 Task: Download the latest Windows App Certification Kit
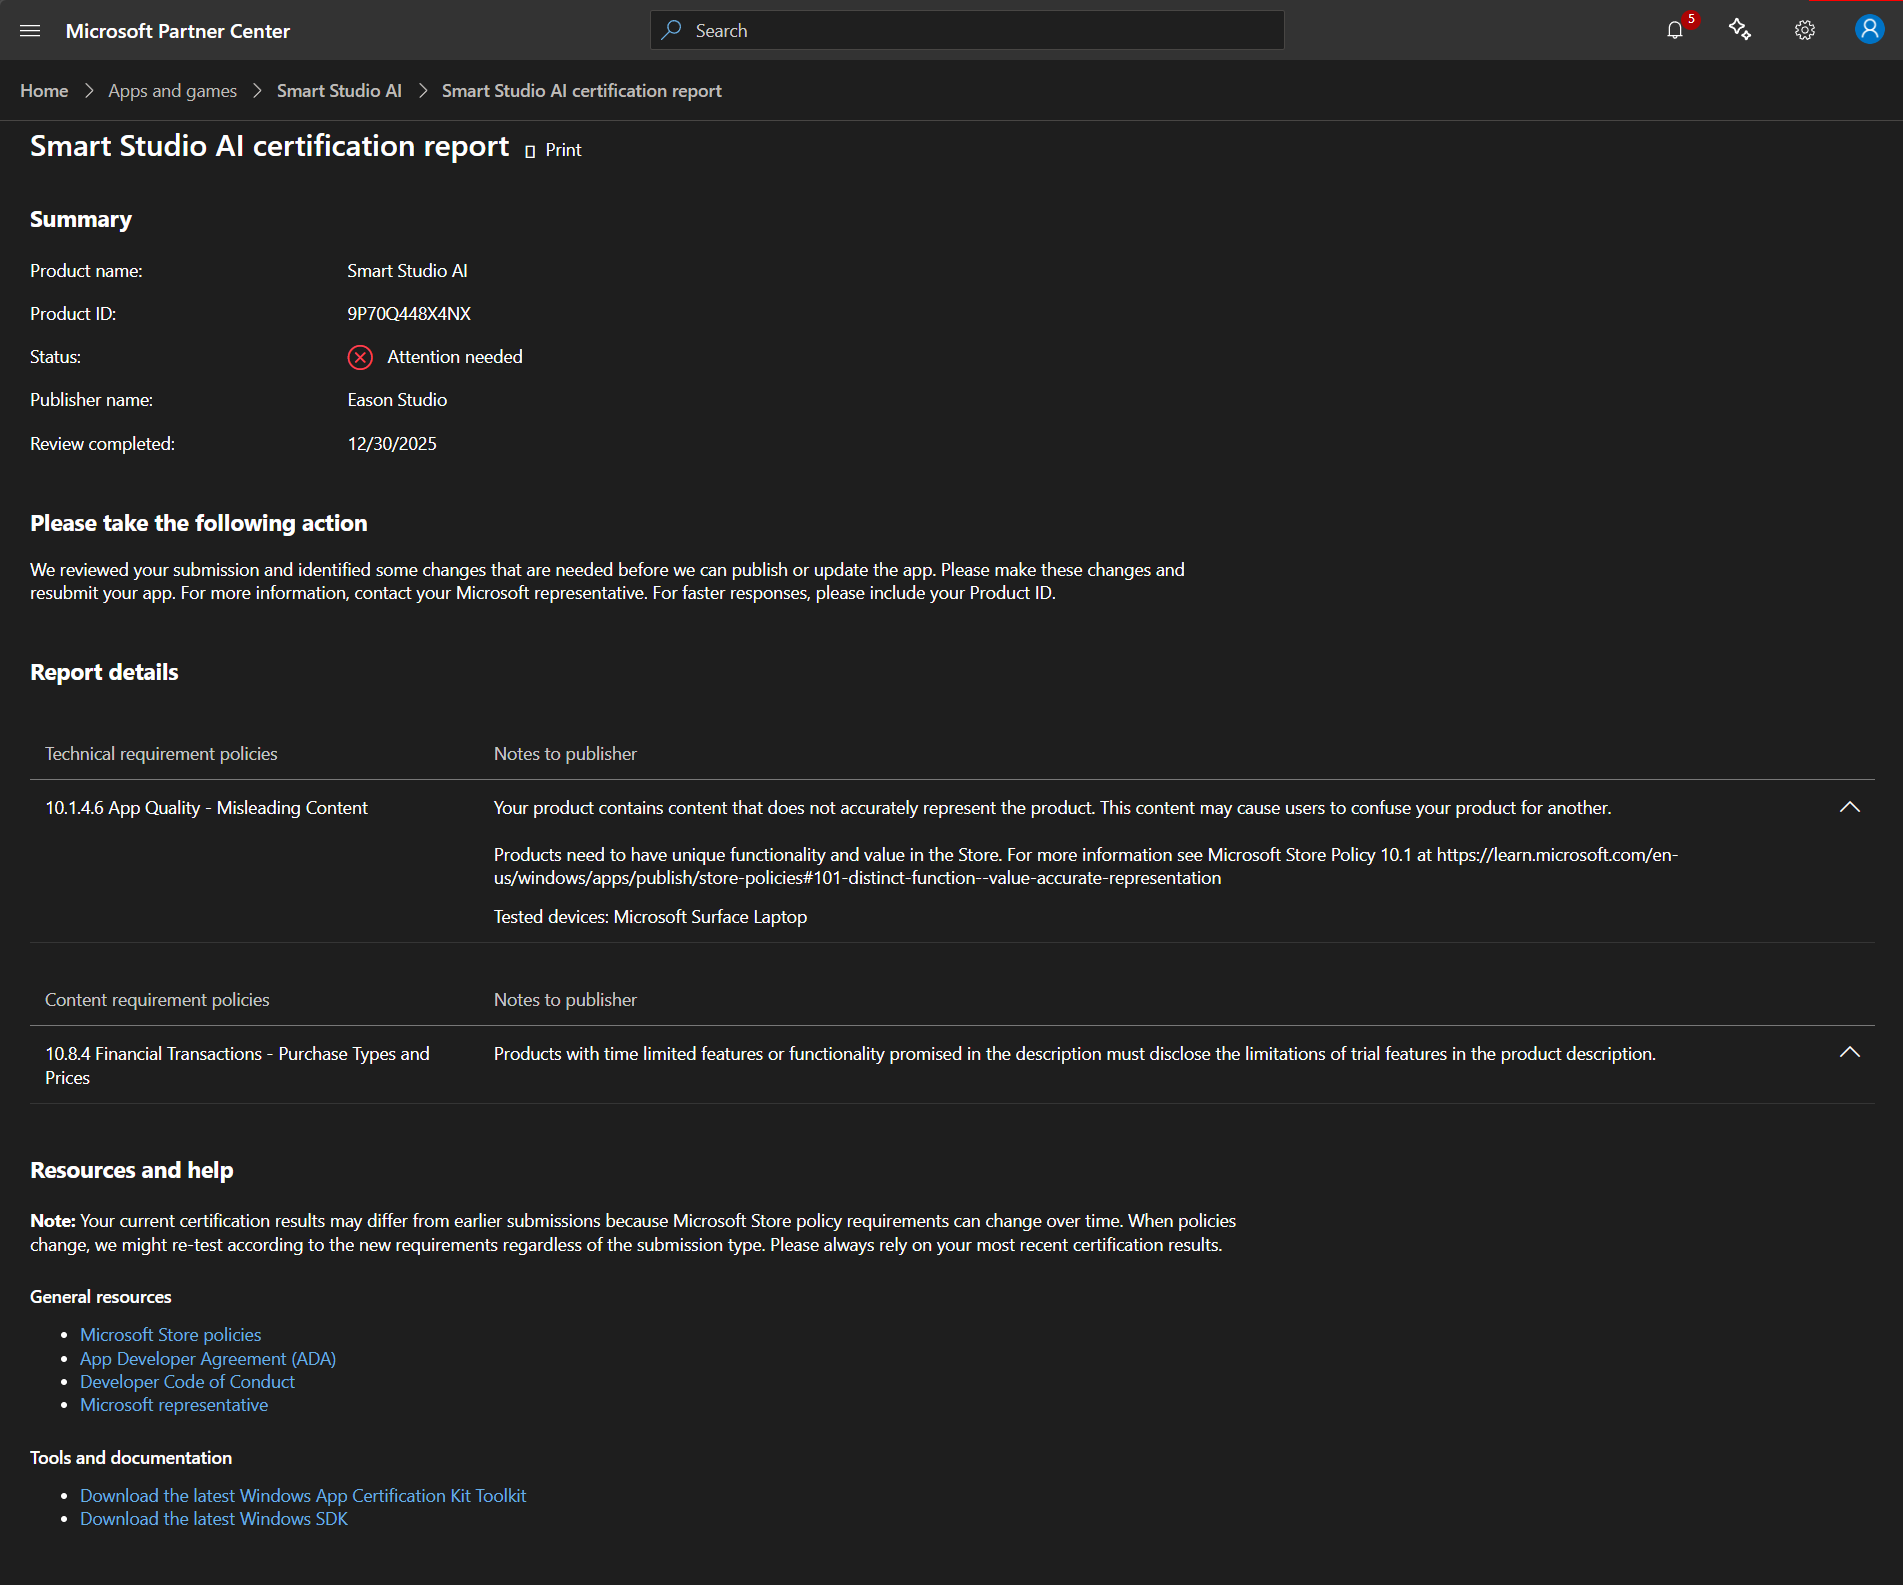303,1496
